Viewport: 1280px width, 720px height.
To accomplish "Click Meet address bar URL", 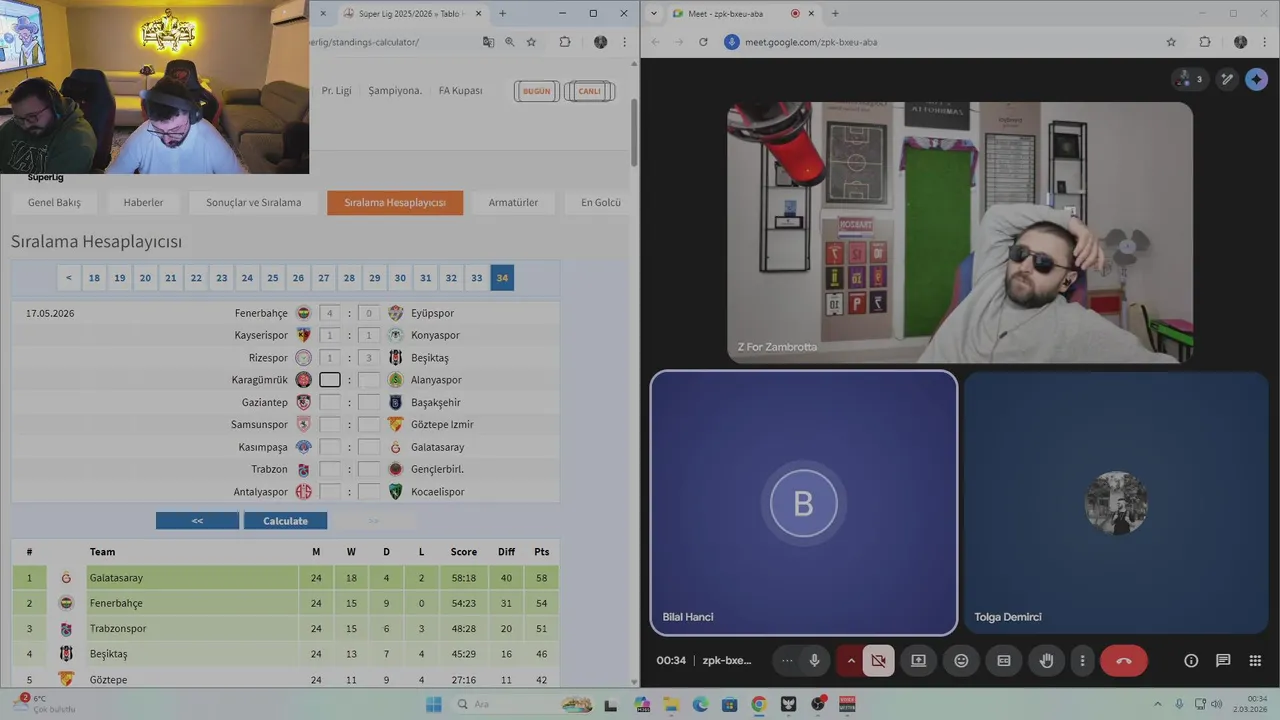I will tap(811, 42).
